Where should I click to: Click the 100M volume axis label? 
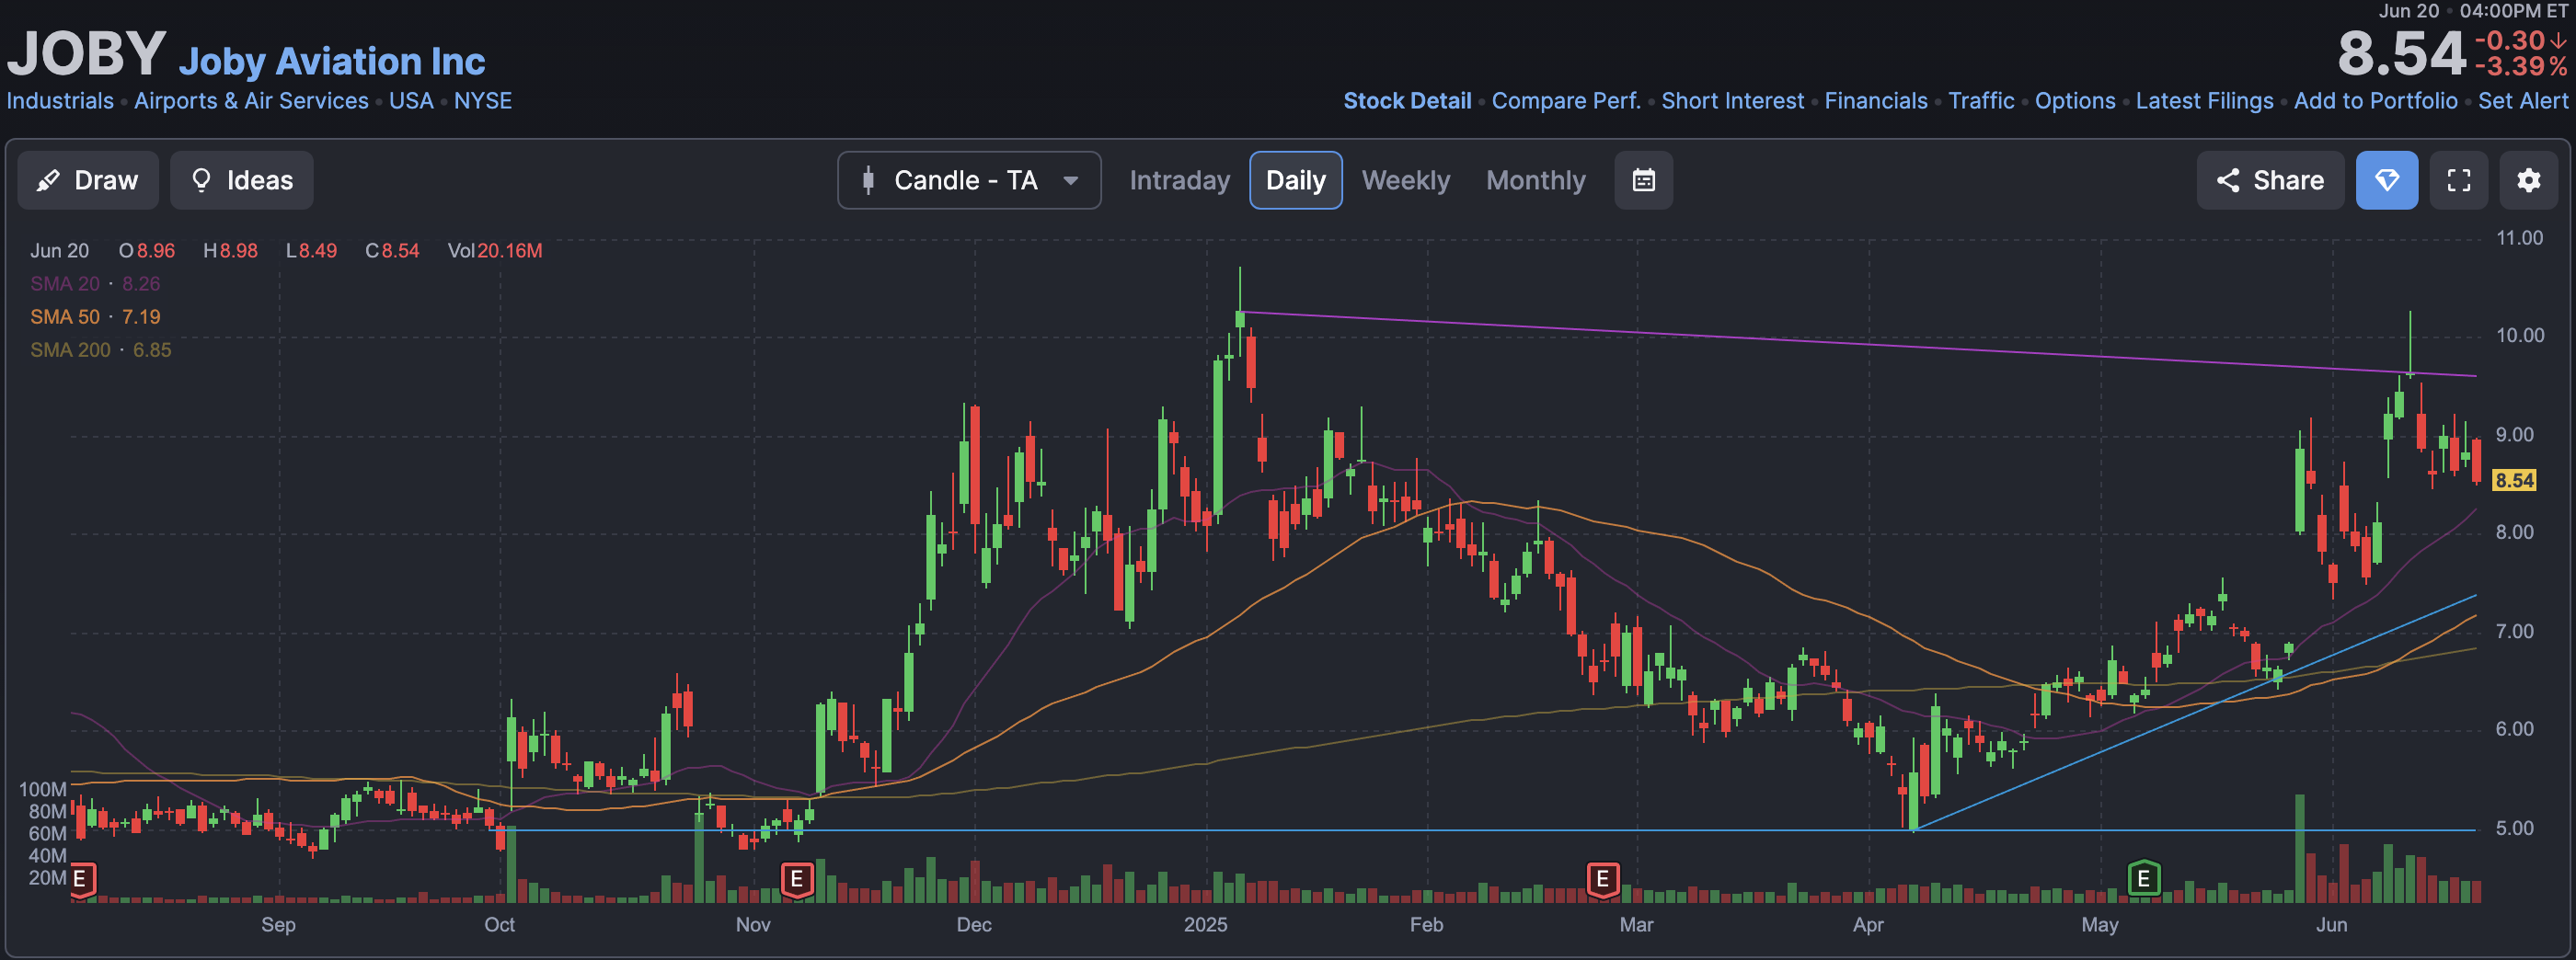pyautogui.click(x=42, y=790)
